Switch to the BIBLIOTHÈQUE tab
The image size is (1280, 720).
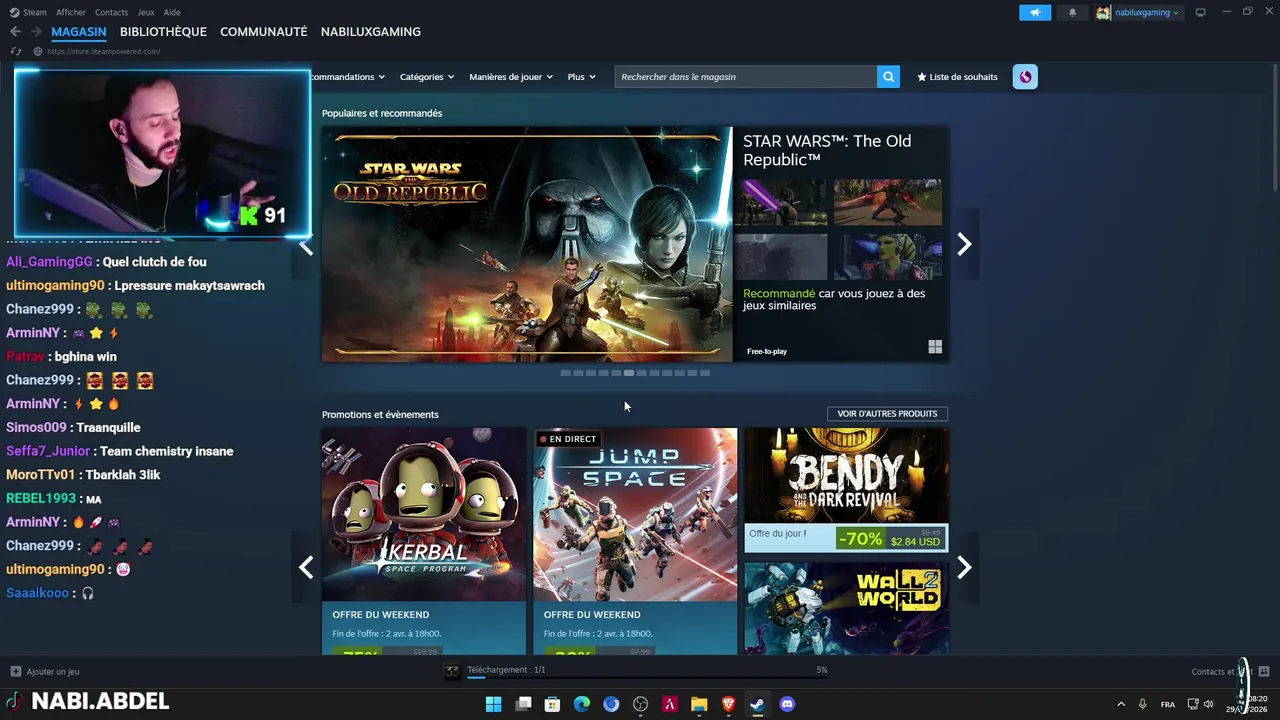click(163, 32)
